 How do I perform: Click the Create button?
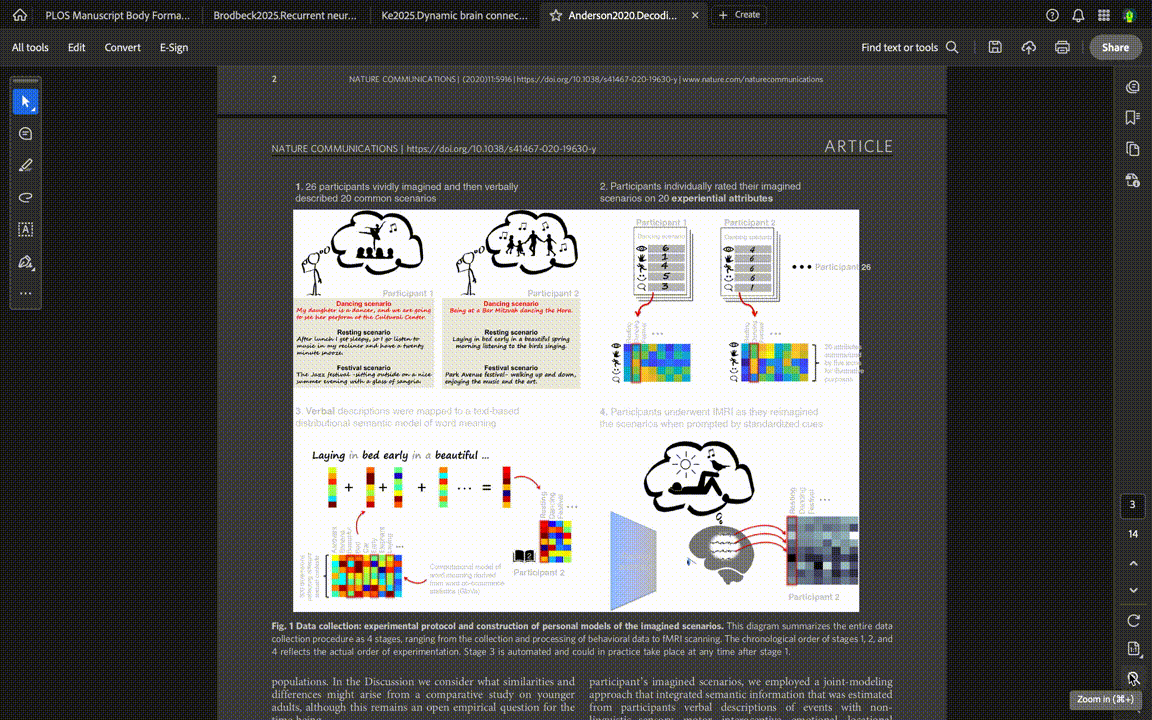pos(739,15)
